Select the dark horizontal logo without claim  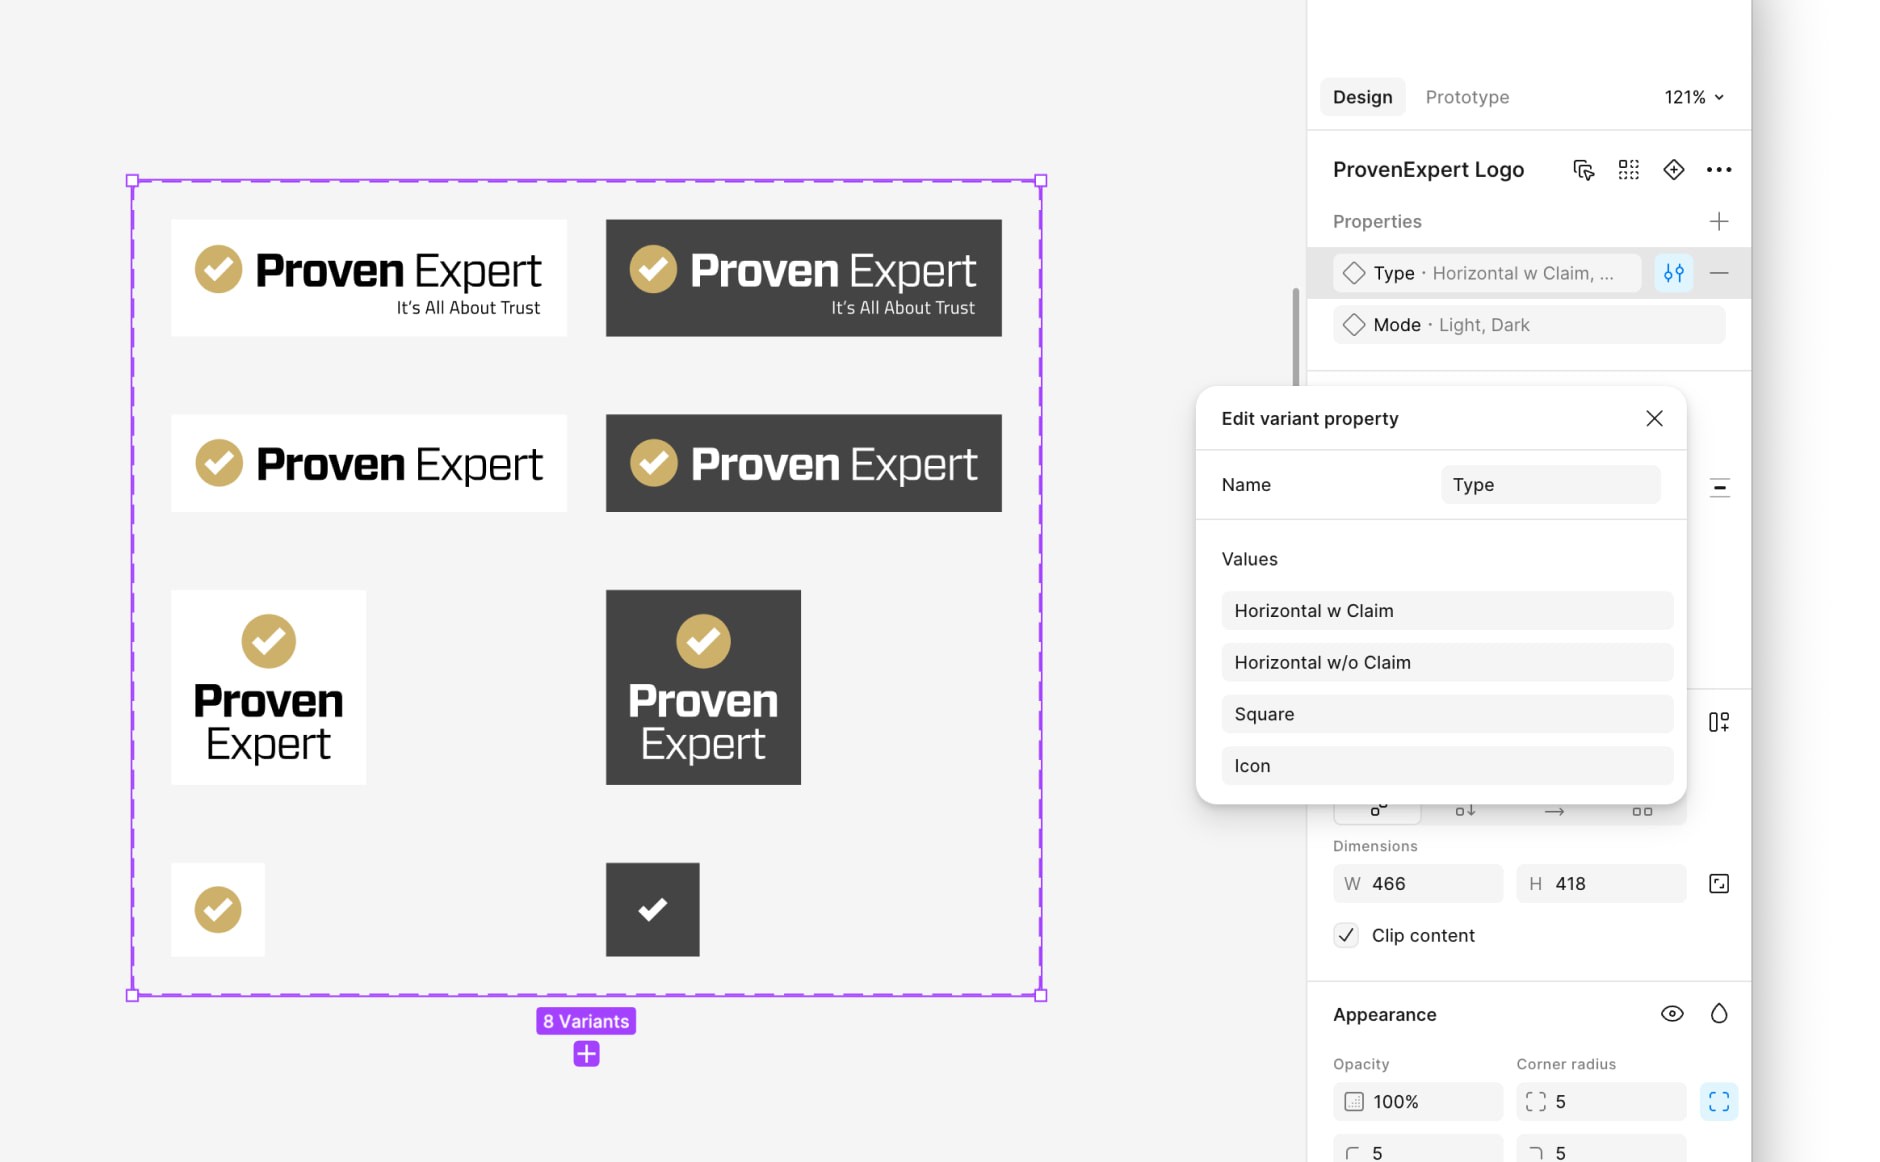pos(804,463)
